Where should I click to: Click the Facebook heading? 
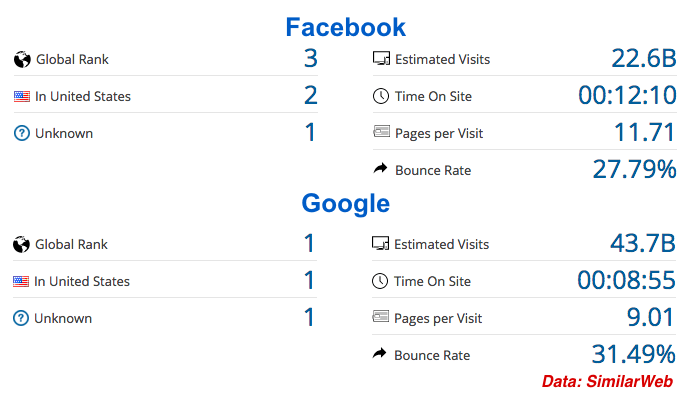[345, 27]
